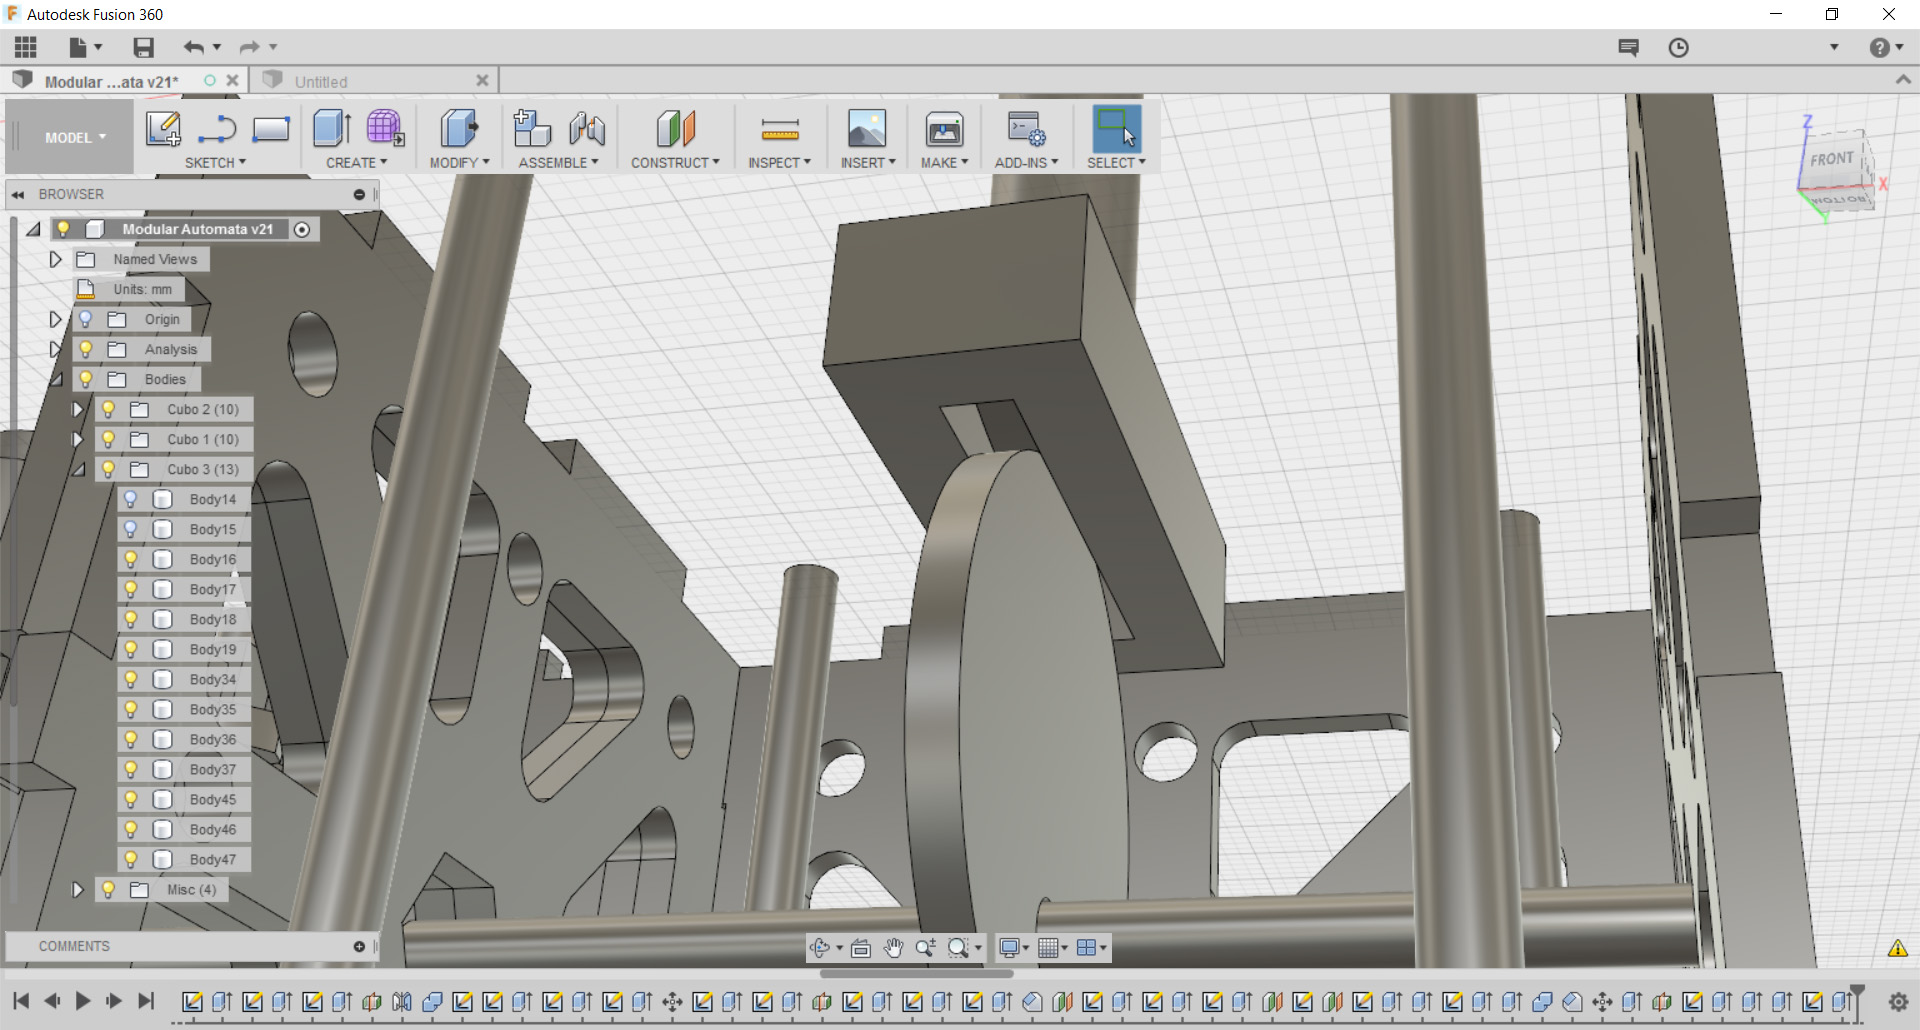Open the CONSTRUCT menu

pos(675,162)
